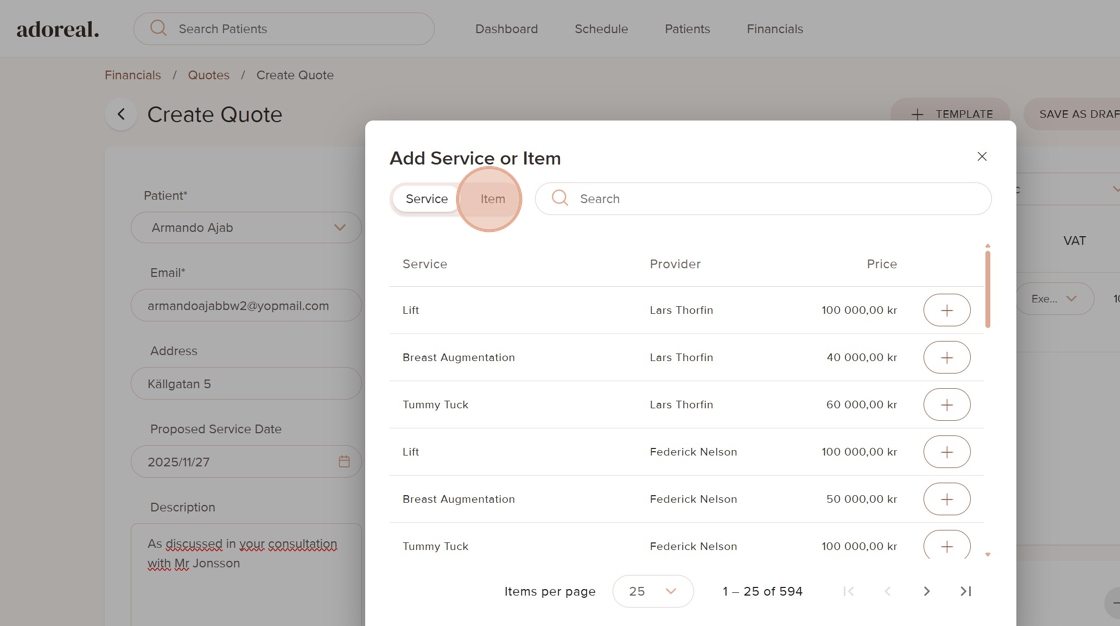Click the service list vertical scrollbar
1120x626 pixels.
(988, 289)
